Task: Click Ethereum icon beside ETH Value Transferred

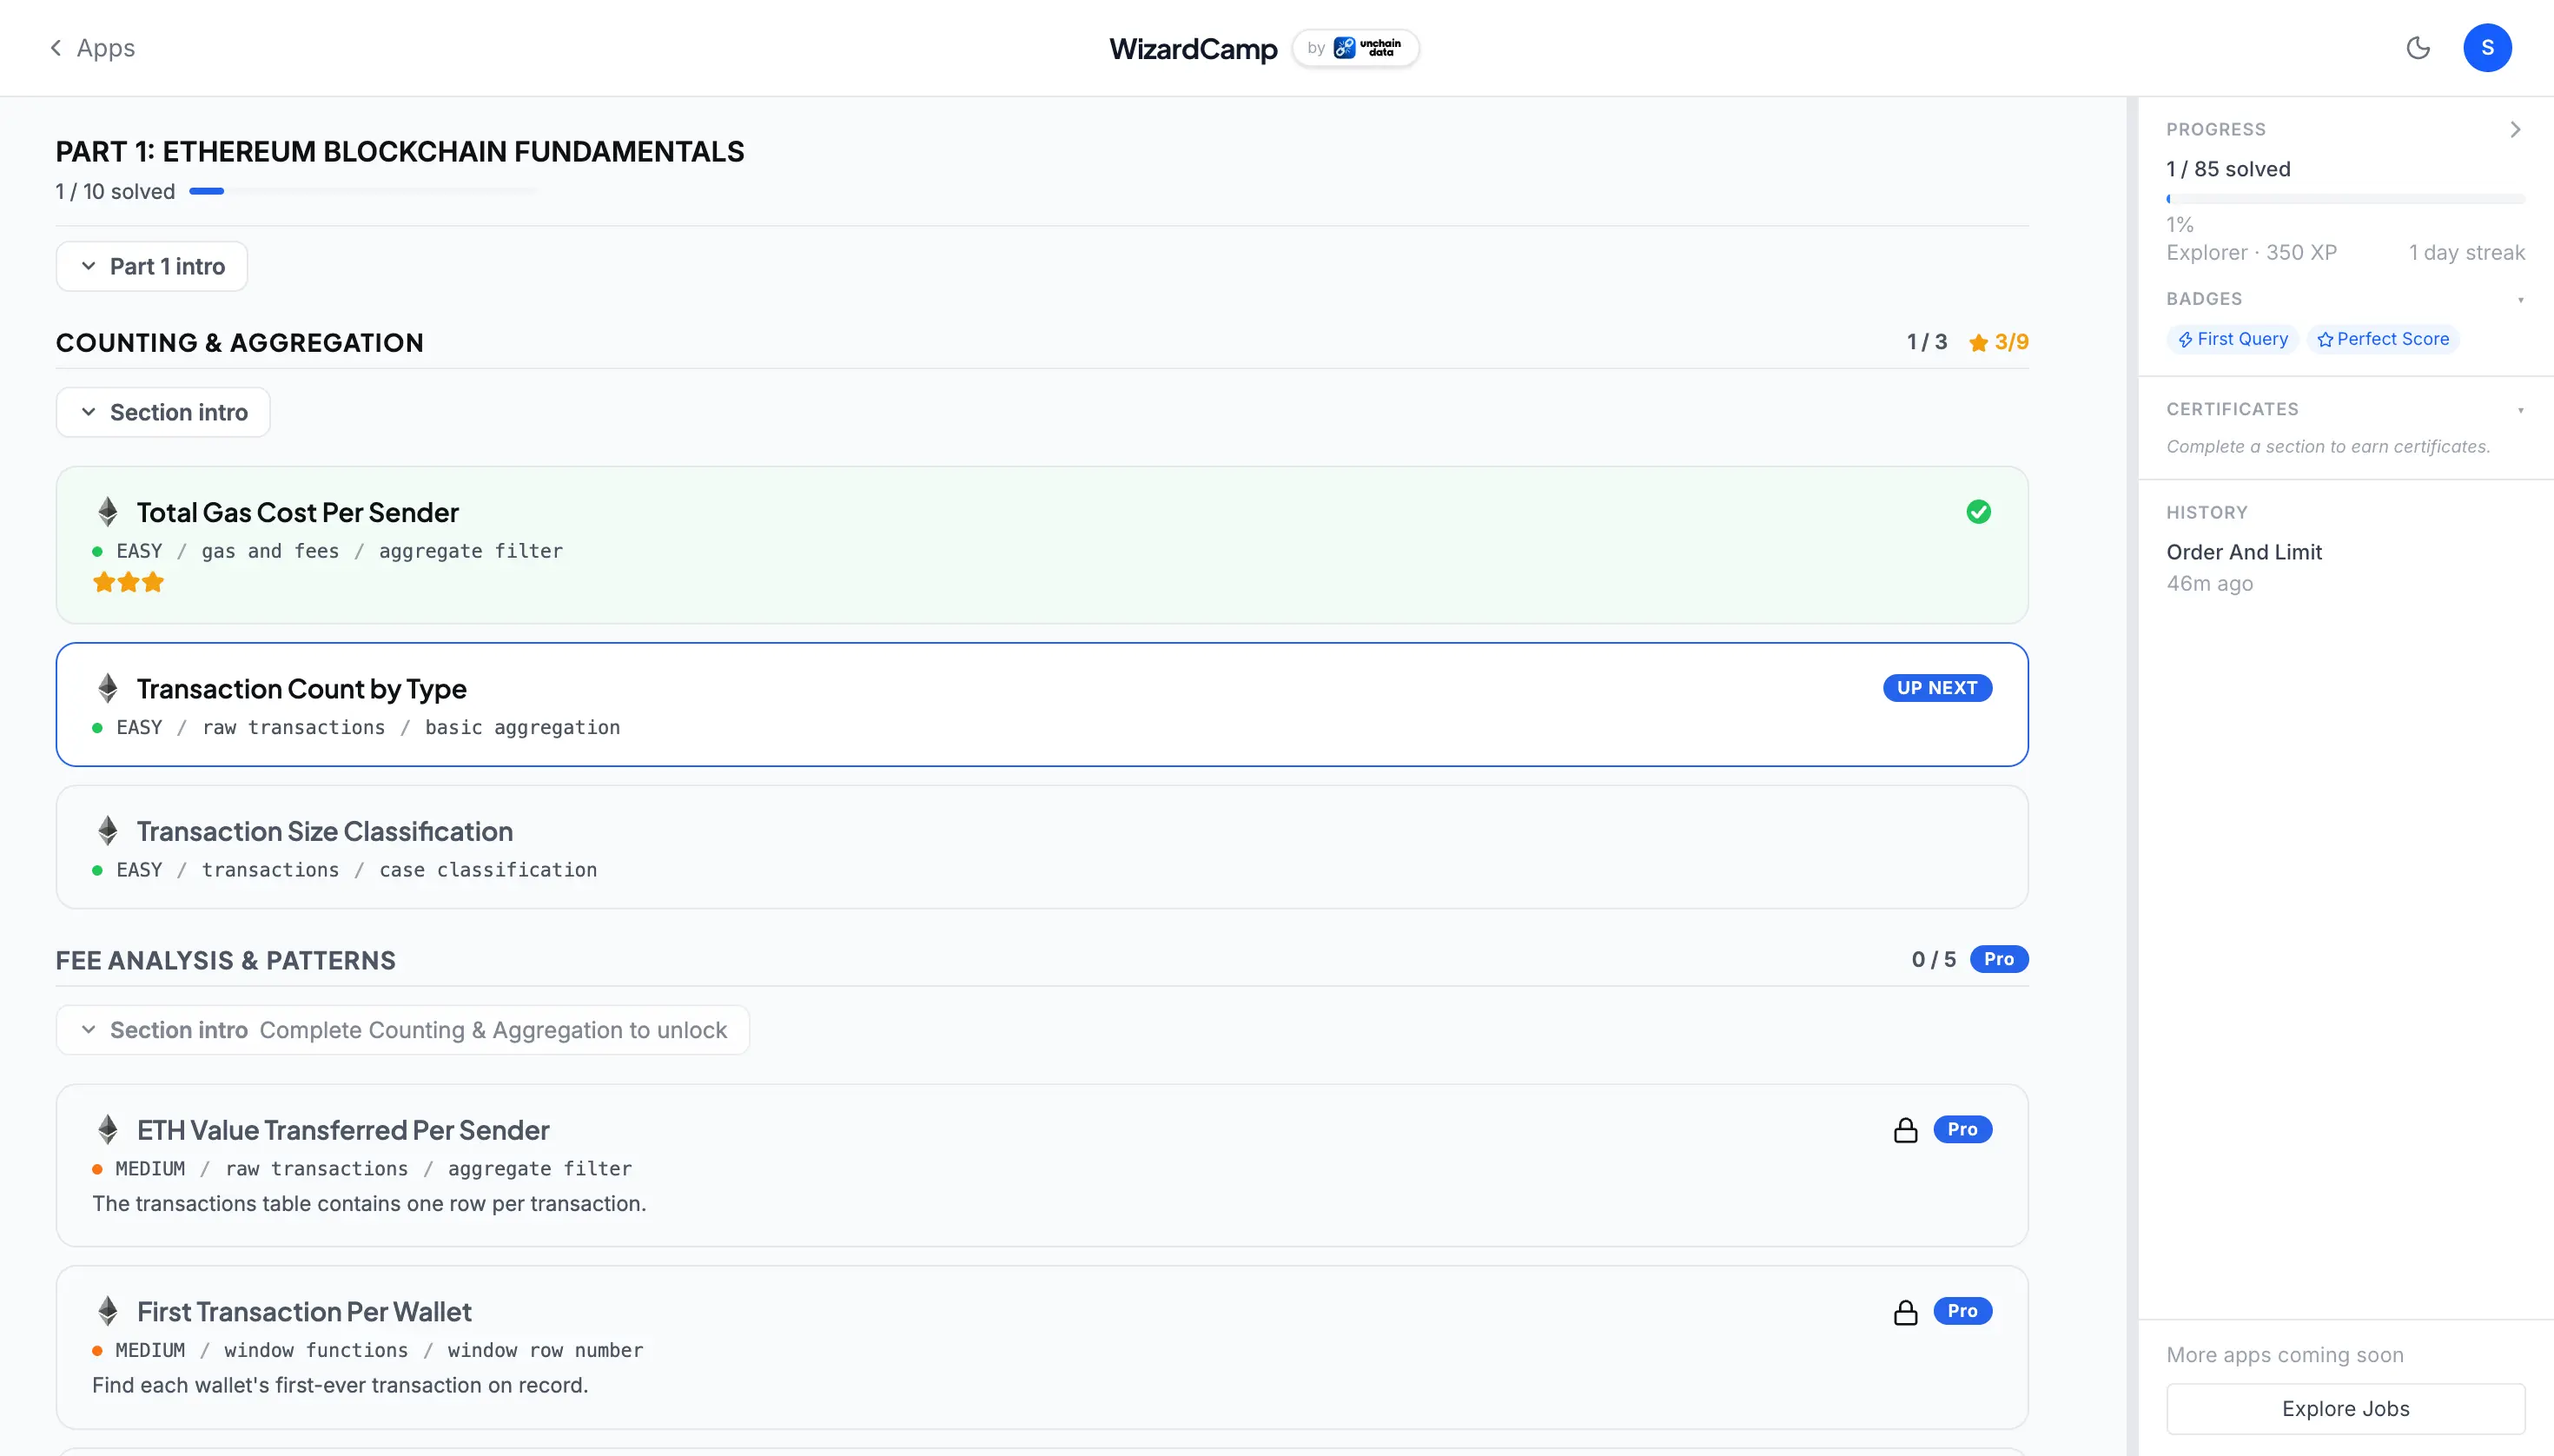Action: [x=108, y=1130]
